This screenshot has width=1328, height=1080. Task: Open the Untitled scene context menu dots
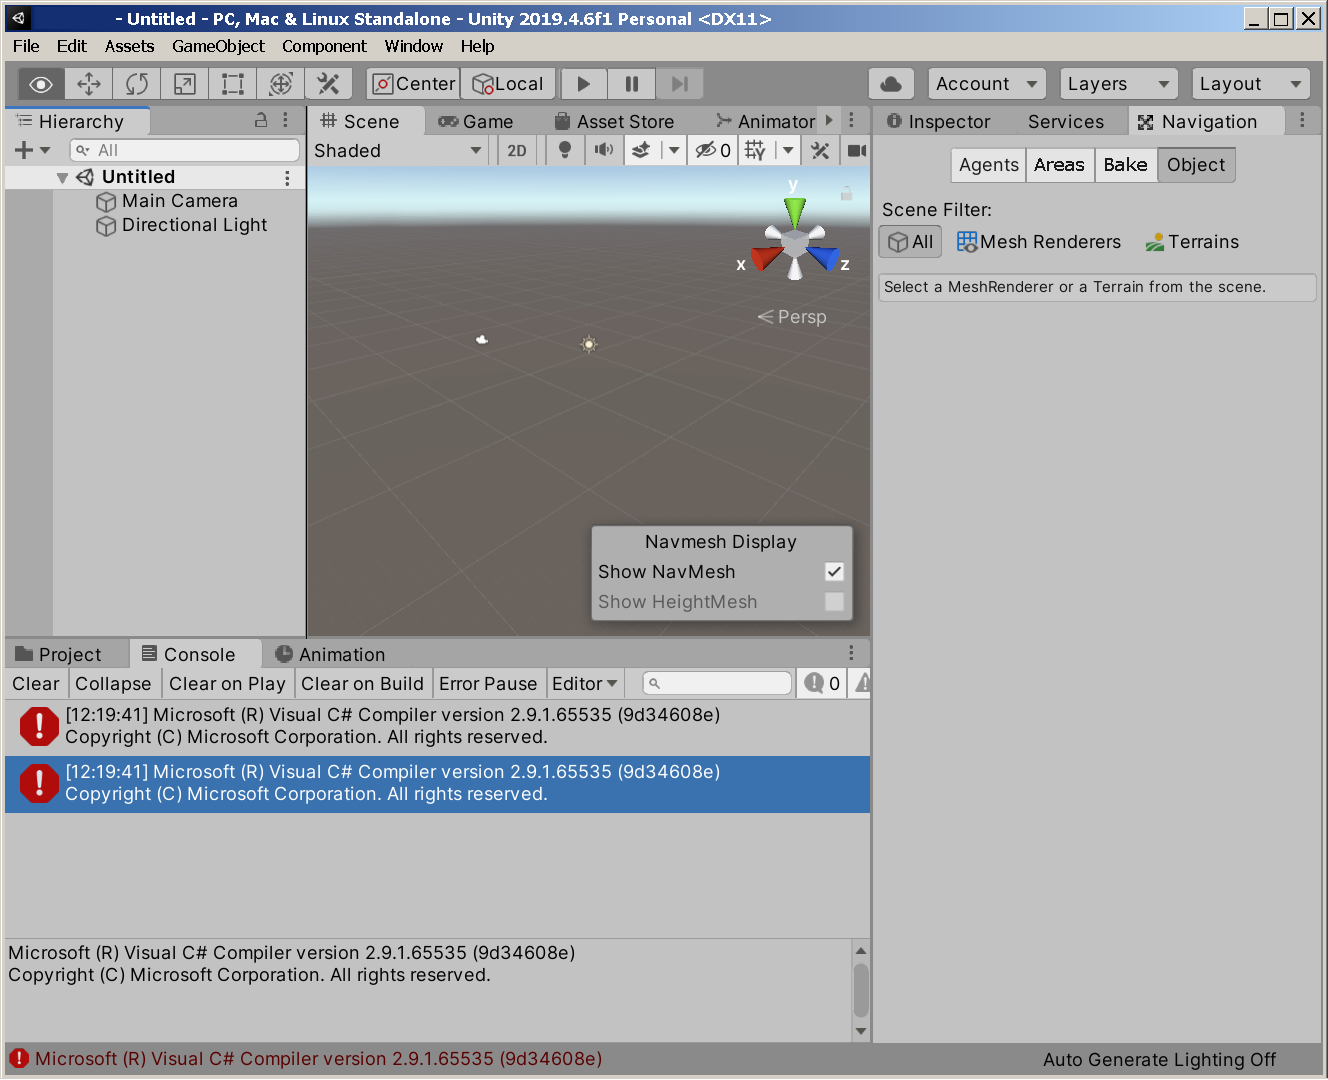coord(287,178)
